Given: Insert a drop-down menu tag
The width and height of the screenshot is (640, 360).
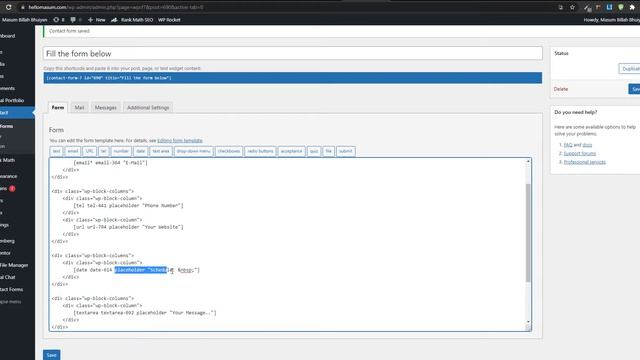Looking at the screenshot, I should (193, 151).
